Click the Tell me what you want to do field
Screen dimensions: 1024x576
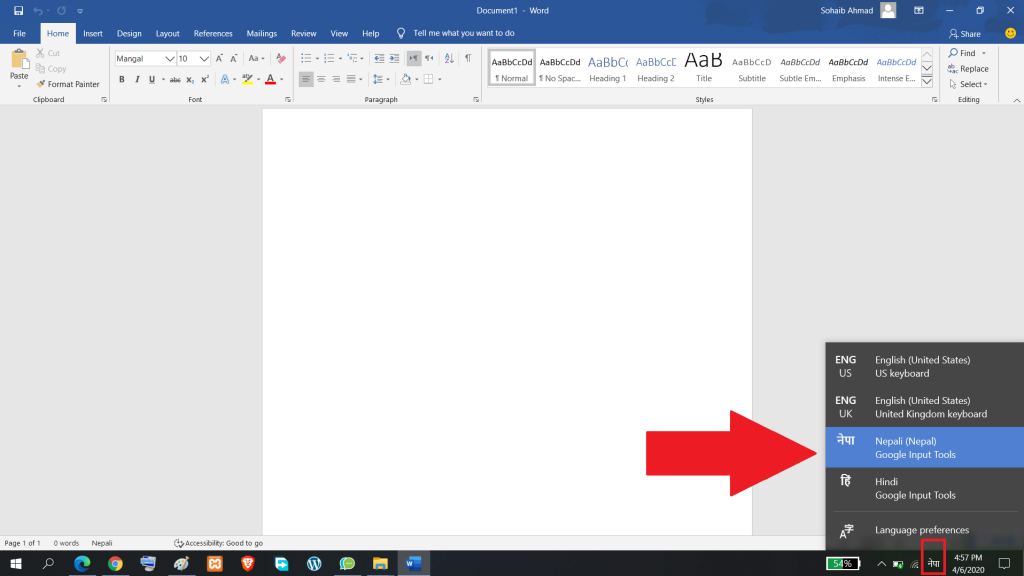pos(464,33)
